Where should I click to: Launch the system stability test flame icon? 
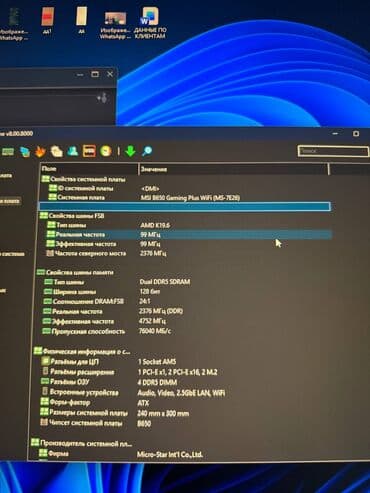[x=40, y=152]
